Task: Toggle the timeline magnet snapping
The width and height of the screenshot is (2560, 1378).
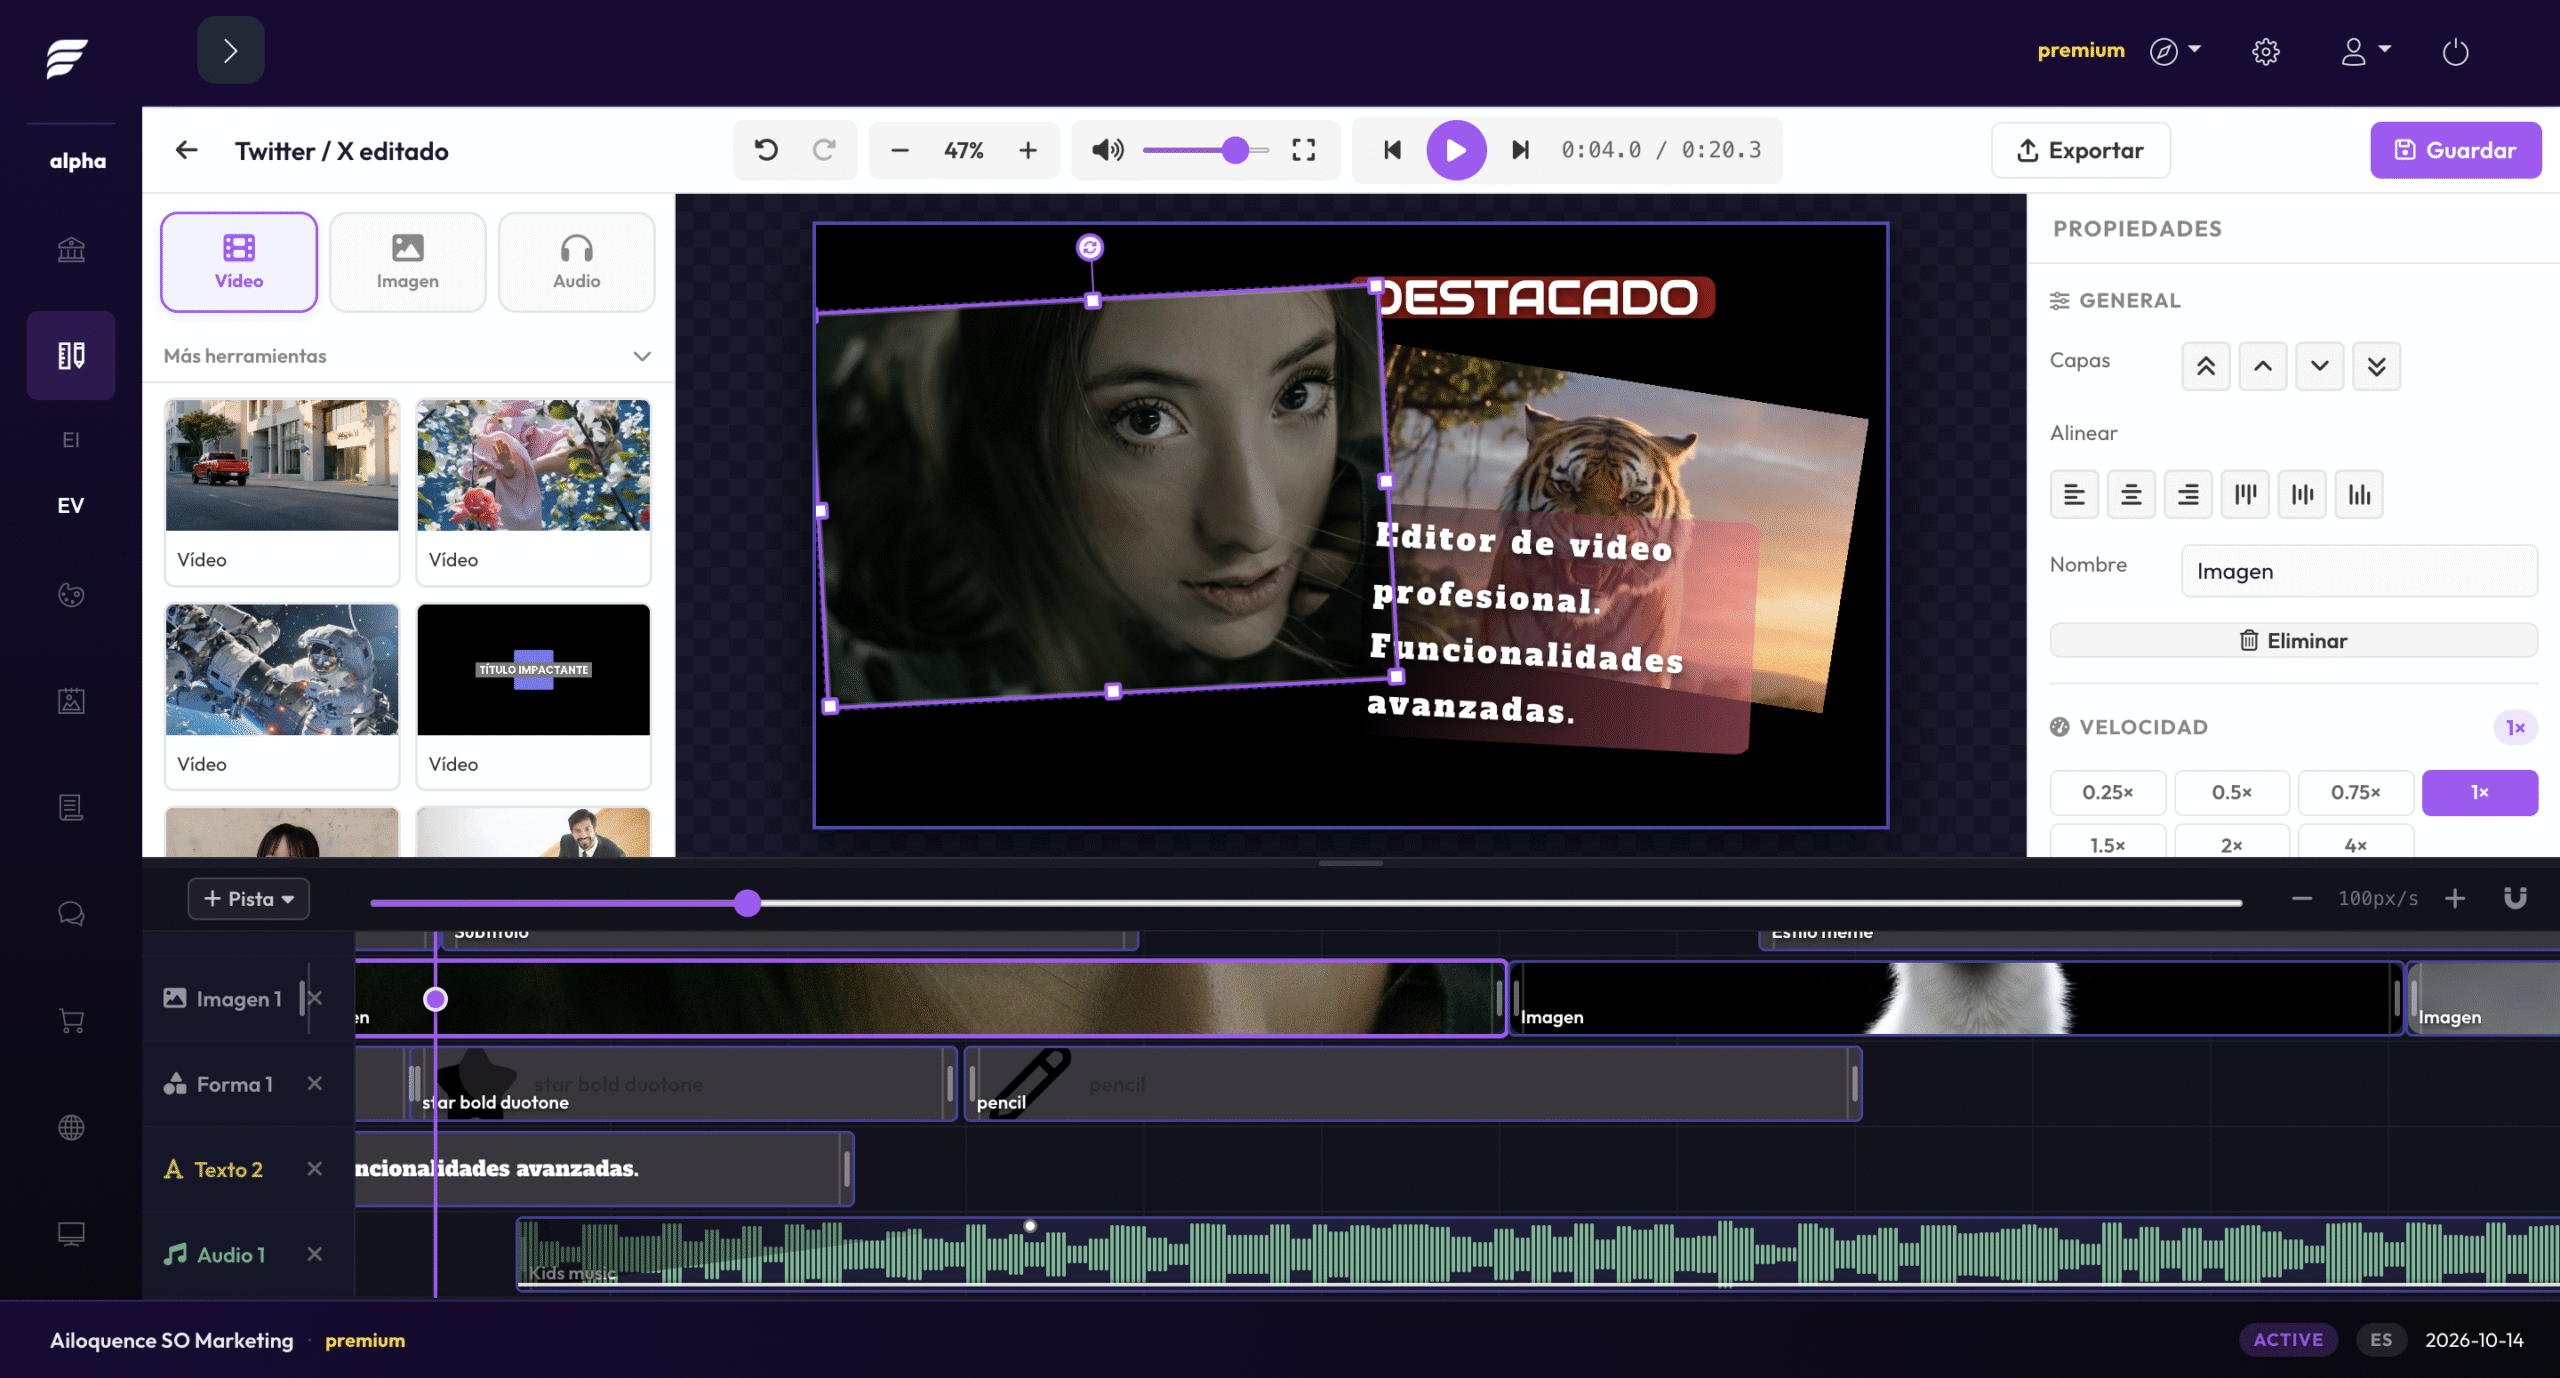Action: click(2515, 898)
